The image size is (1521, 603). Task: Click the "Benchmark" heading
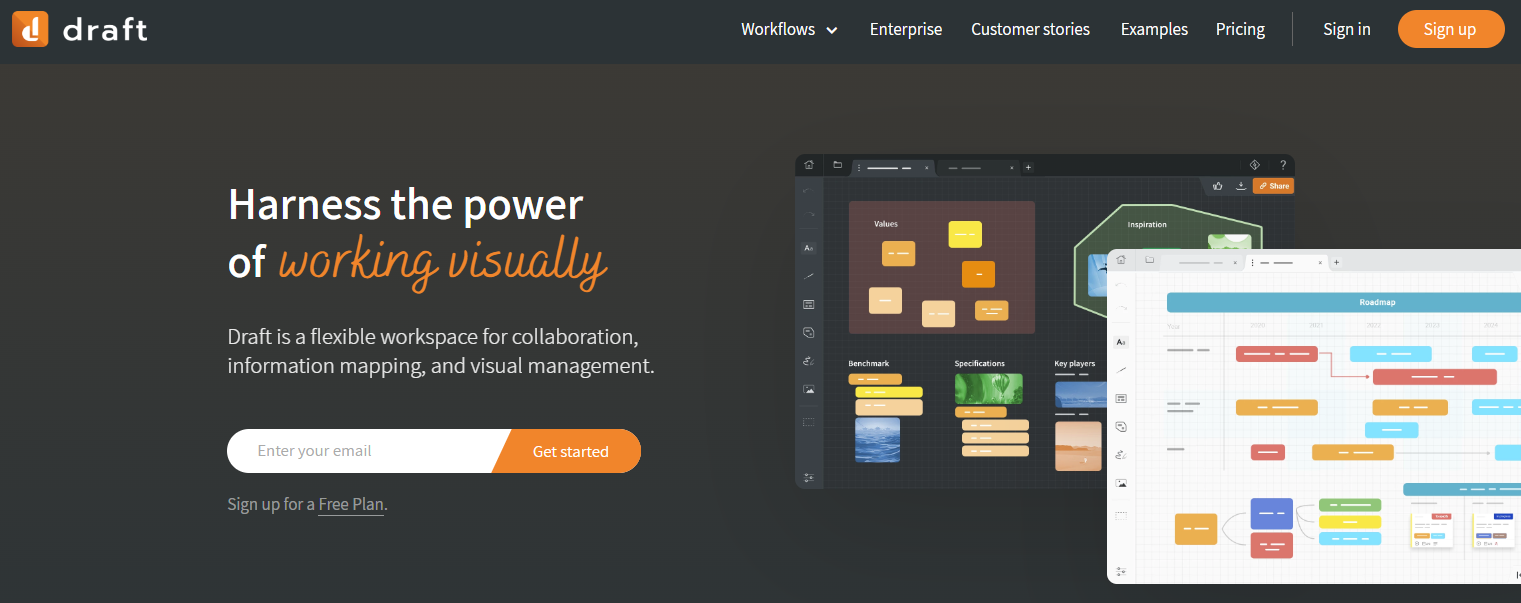[868, 363]
